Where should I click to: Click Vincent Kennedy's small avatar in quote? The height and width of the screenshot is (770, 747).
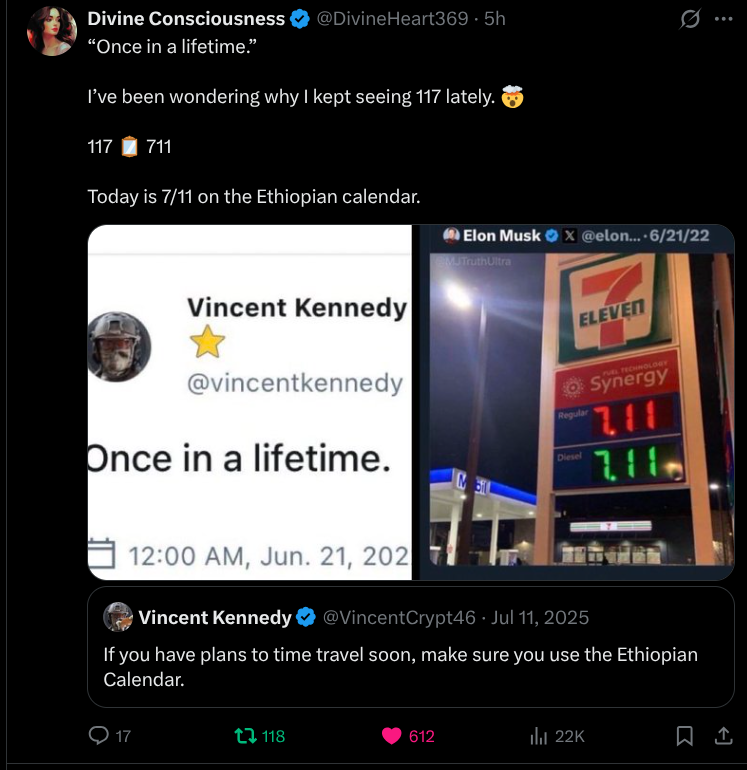pyautogui.click(x=119, y=617)
